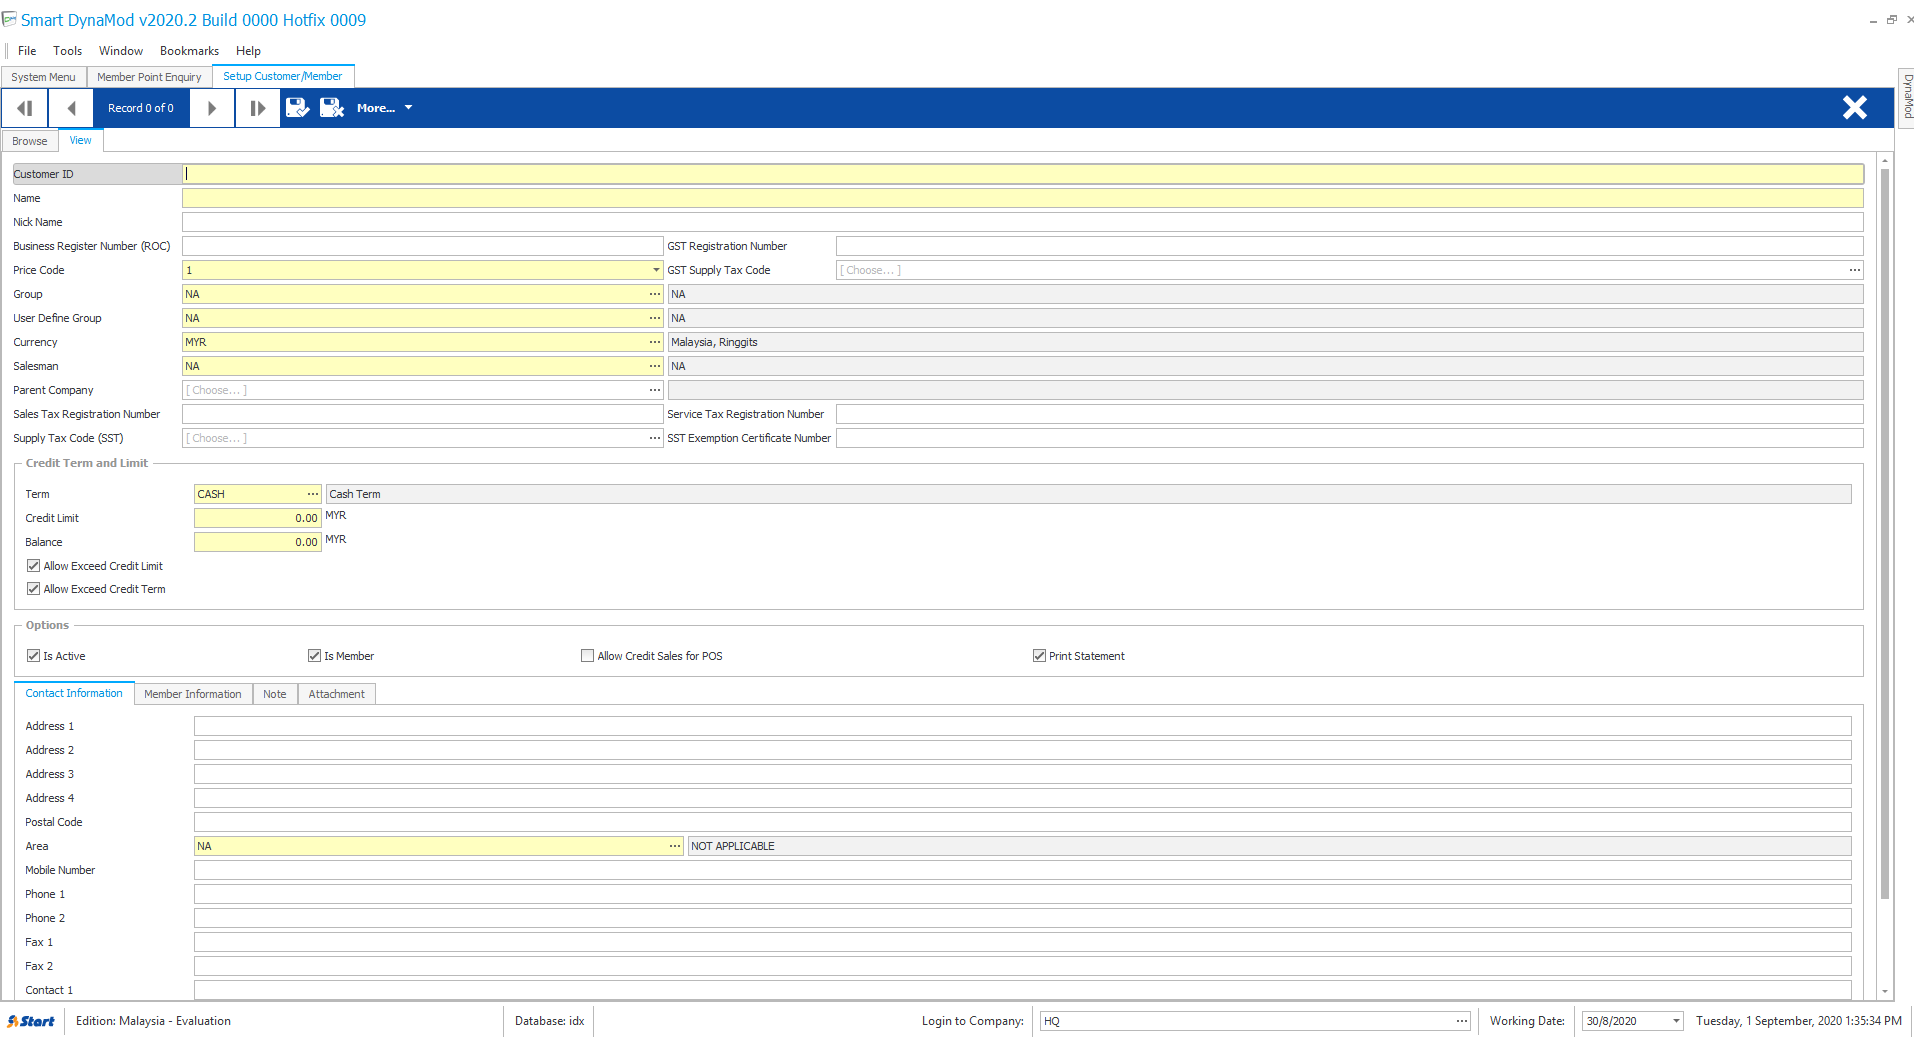
Task: Open the Member Information tab
Action: [x=193, y=694]
